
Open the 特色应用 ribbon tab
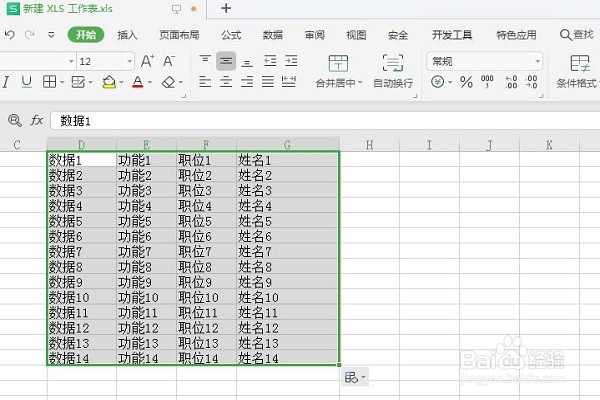pyautogui.click(x=516, y=35)
